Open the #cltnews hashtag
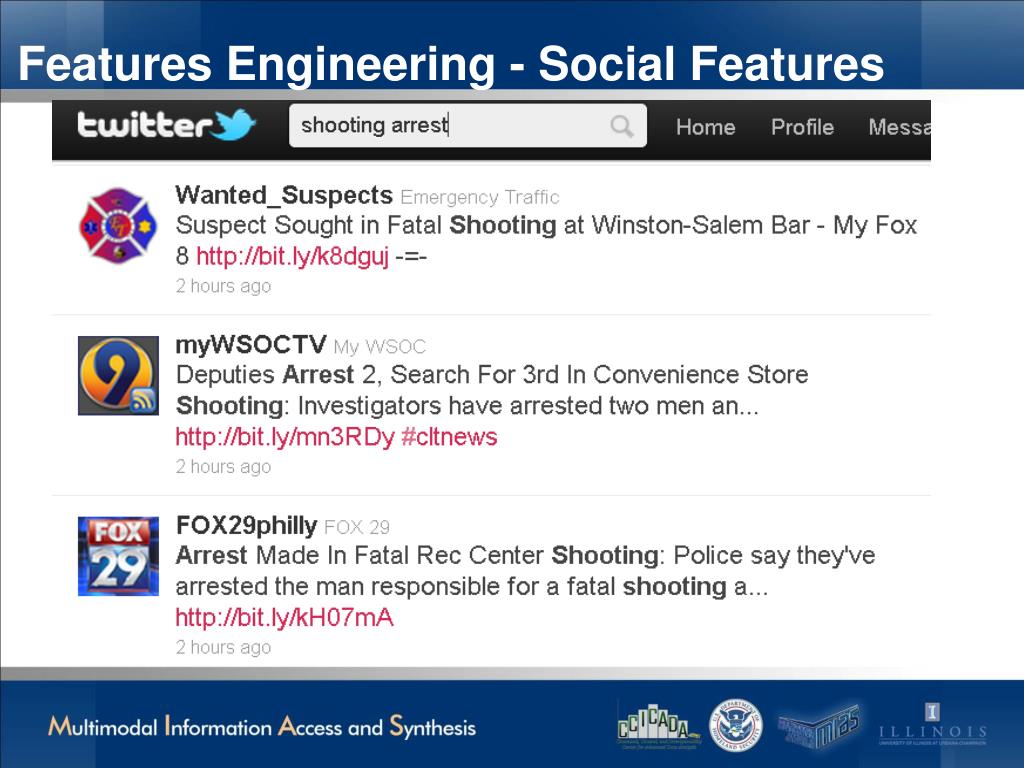Viewport: 1024px width, 768px height. tap(449, 436)
